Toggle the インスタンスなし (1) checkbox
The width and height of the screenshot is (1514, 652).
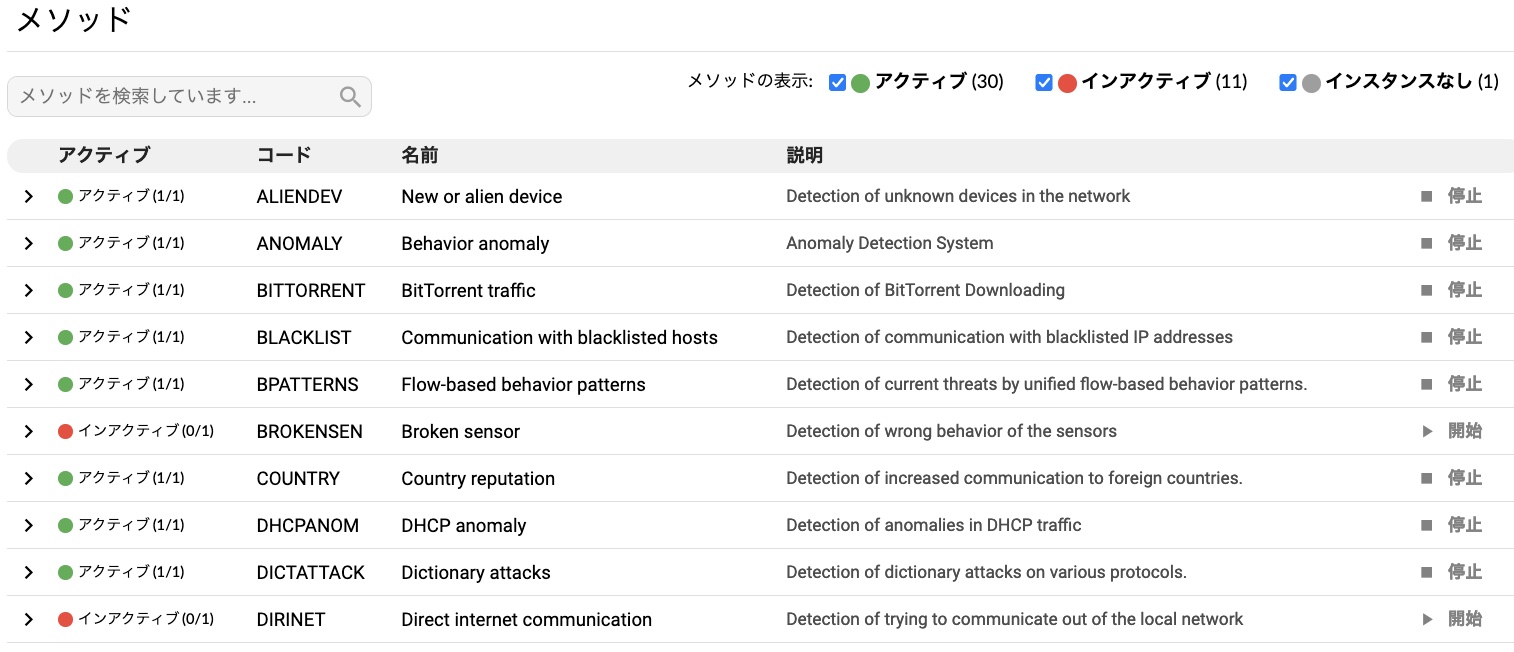click(1288, 83)
